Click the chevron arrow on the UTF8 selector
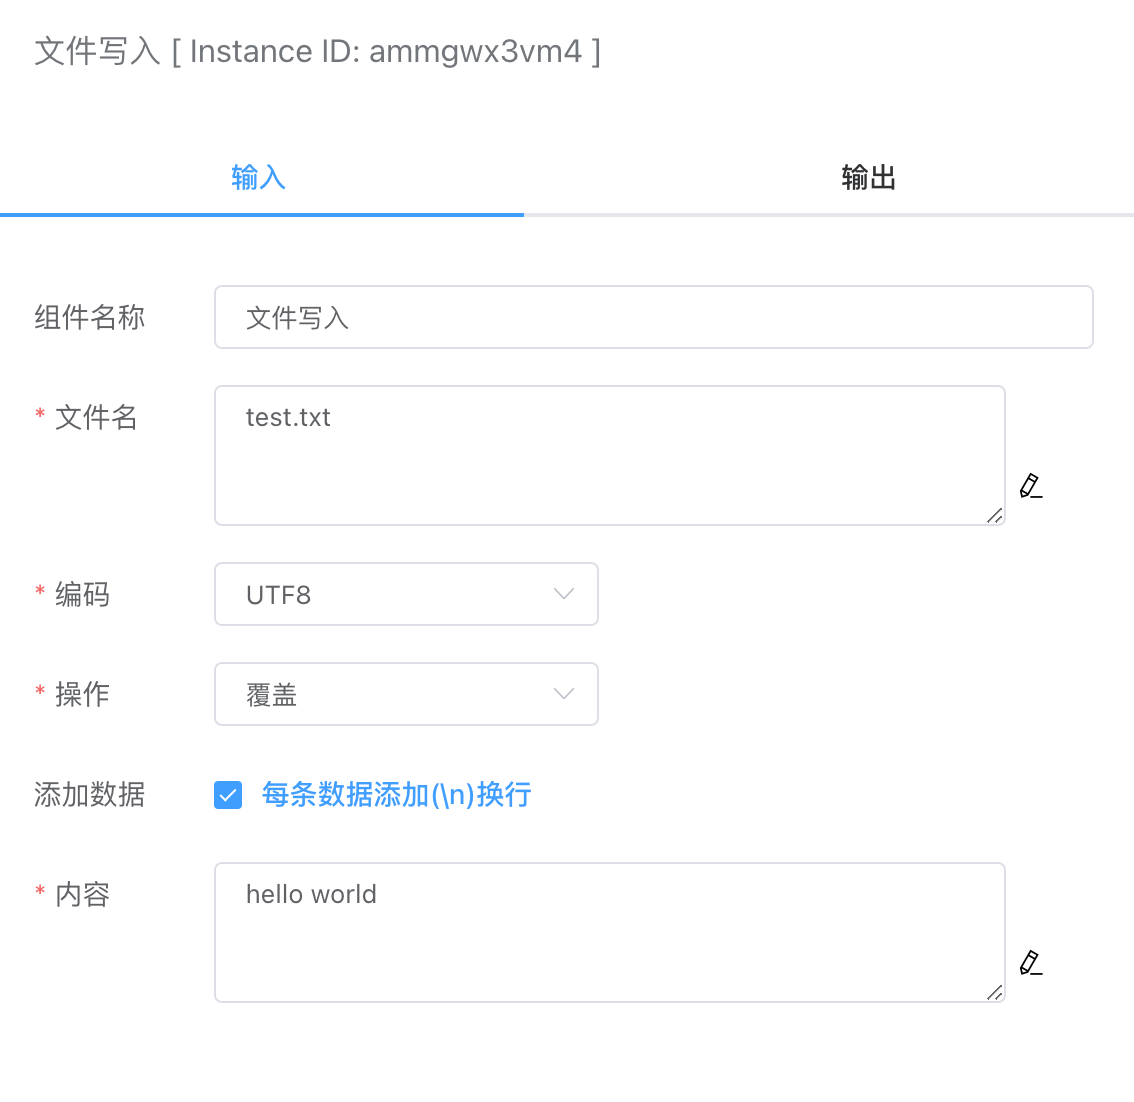Screen dimensions: 1134x1102 coord(563,594)
